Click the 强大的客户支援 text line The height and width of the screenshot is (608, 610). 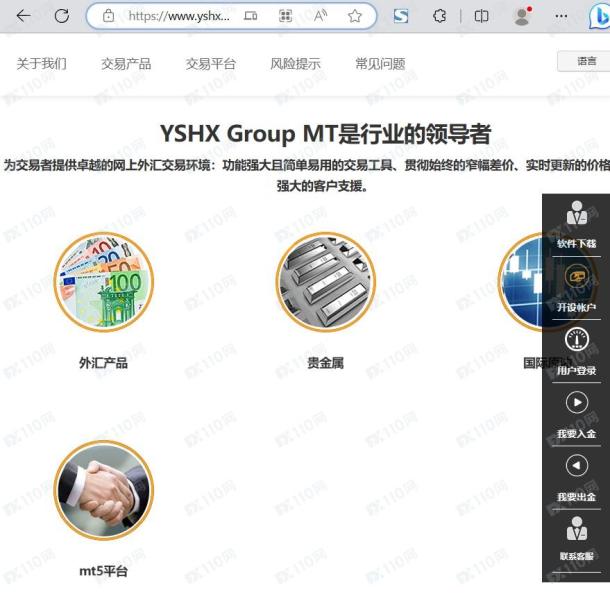coord(322,186)
